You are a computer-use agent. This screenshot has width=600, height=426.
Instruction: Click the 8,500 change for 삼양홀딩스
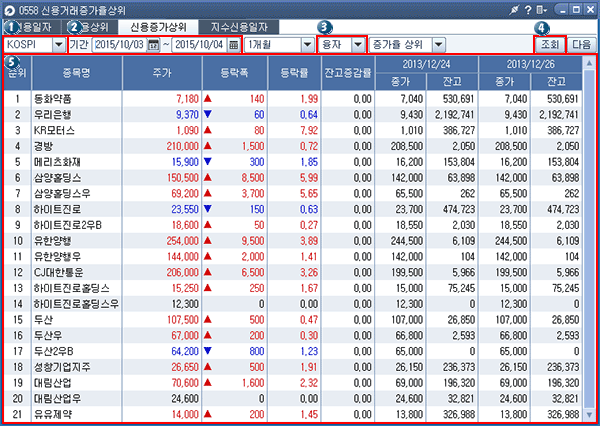click(253, 178)
